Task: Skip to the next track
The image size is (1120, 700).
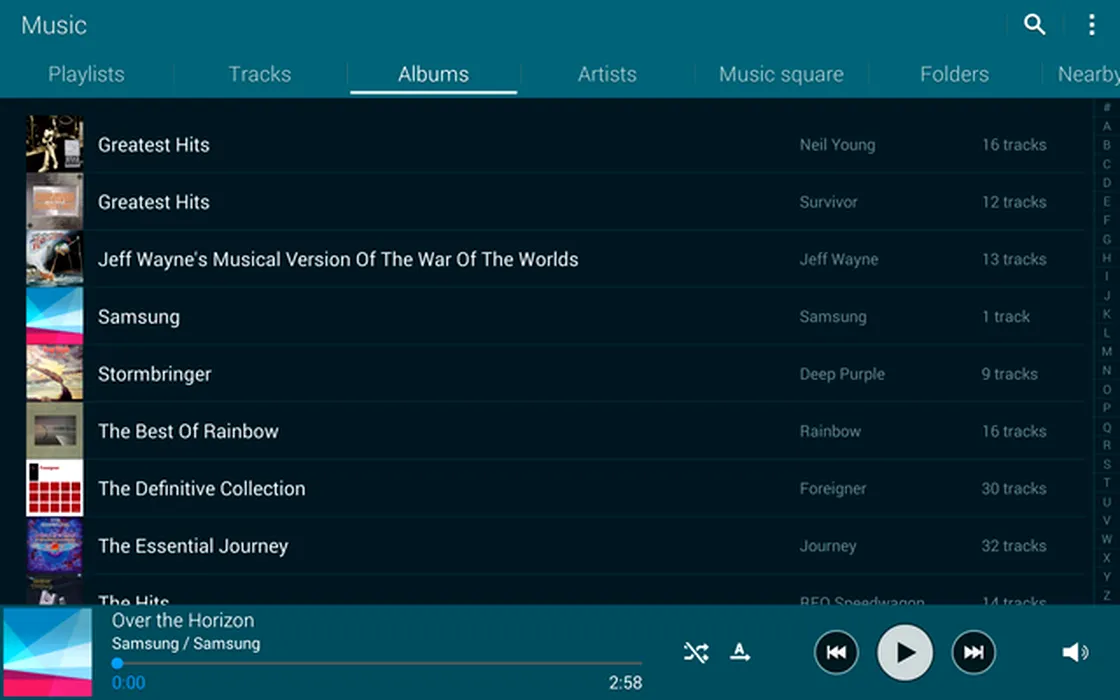Action: click(x=973, y=652)
